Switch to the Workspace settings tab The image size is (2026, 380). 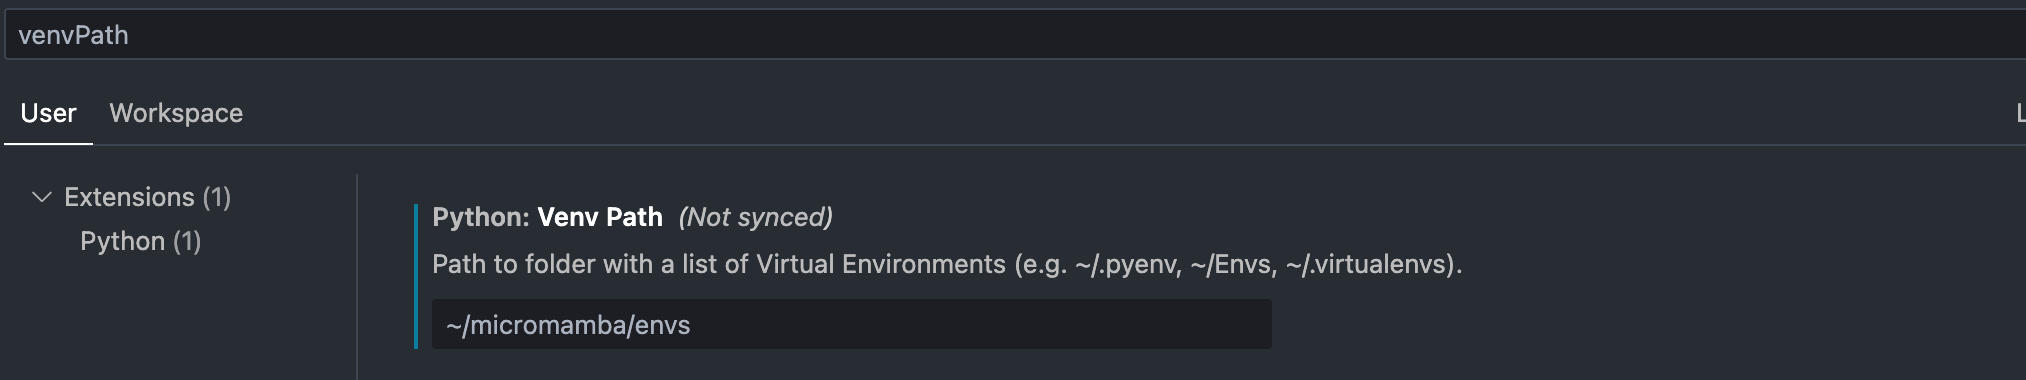click(176, 113)
